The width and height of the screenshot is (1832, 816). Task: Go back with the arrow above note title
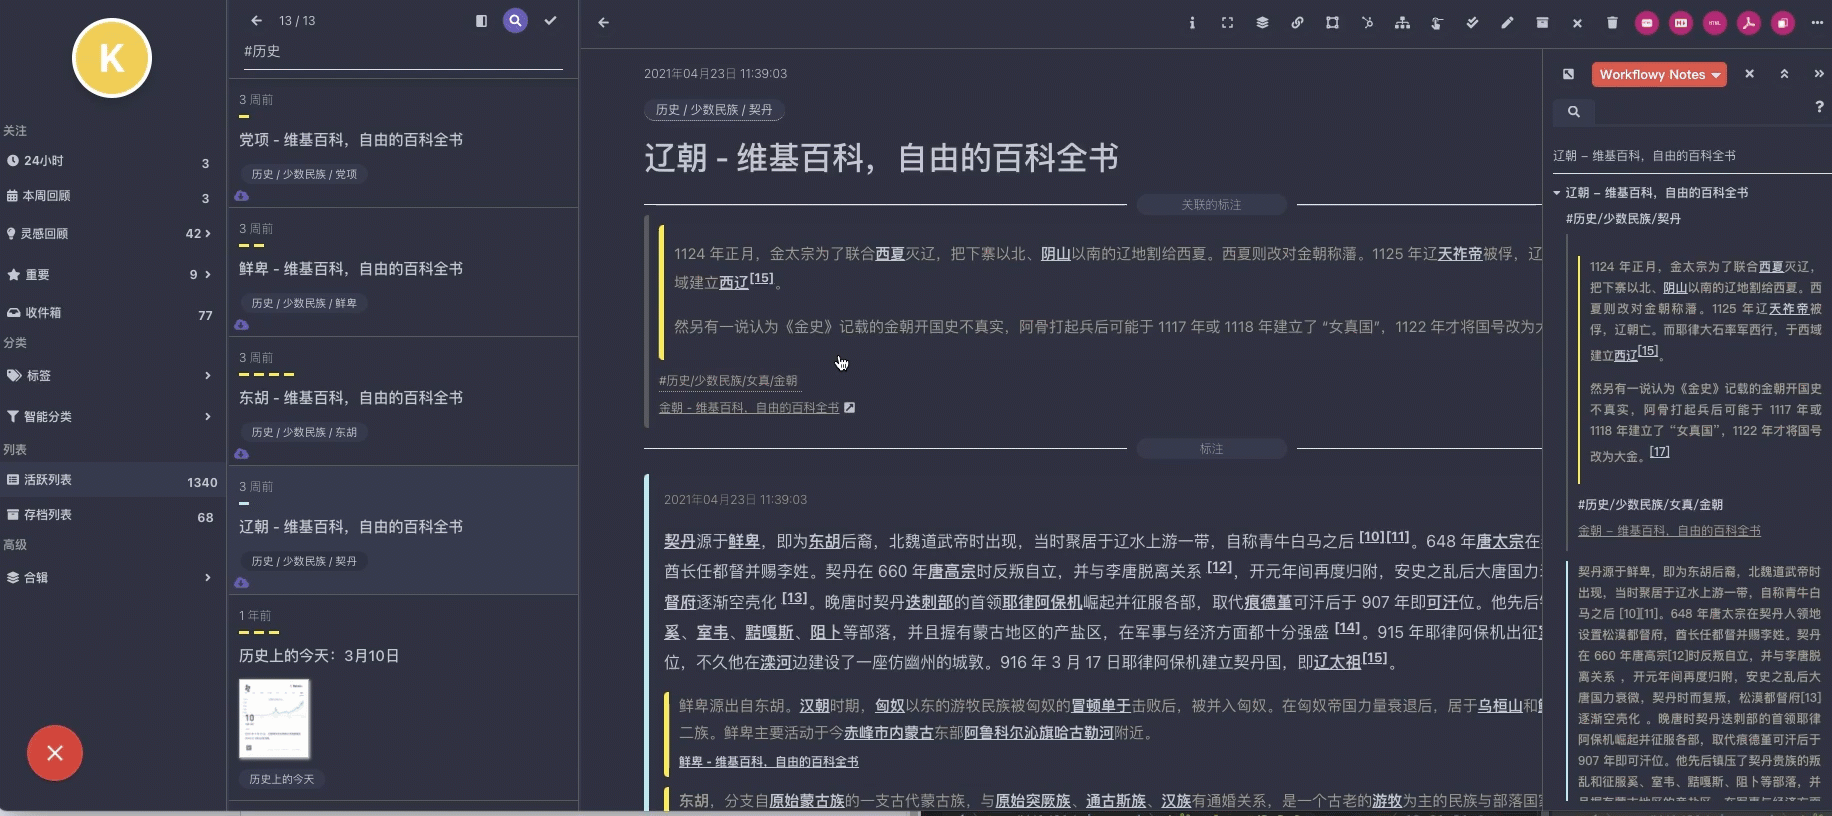604,22
